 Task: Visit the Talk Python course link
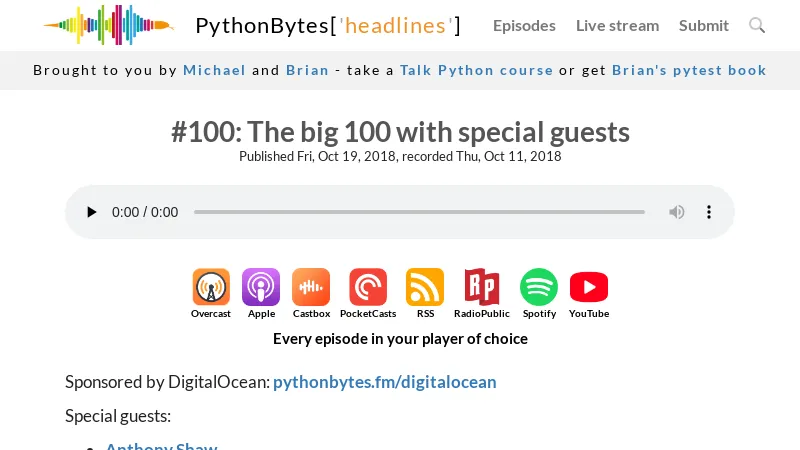(476, 70)
